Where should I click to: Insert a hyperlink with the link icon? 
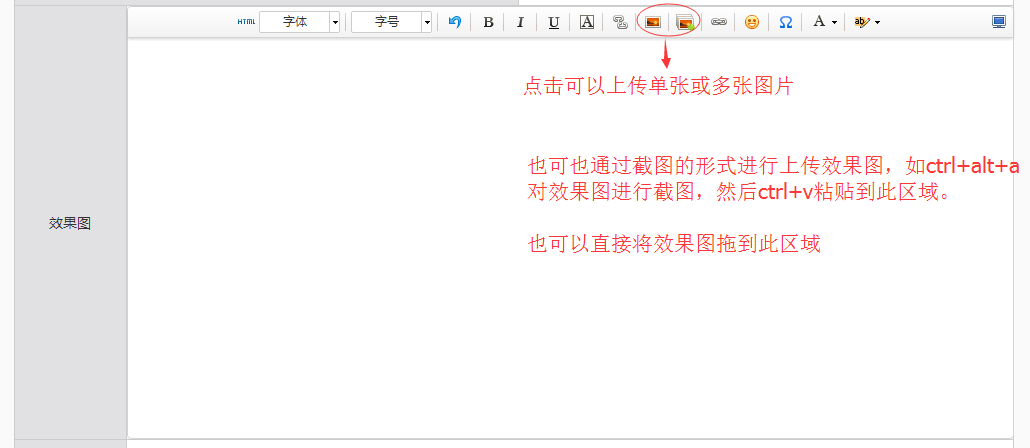click(x=718, y=22)
